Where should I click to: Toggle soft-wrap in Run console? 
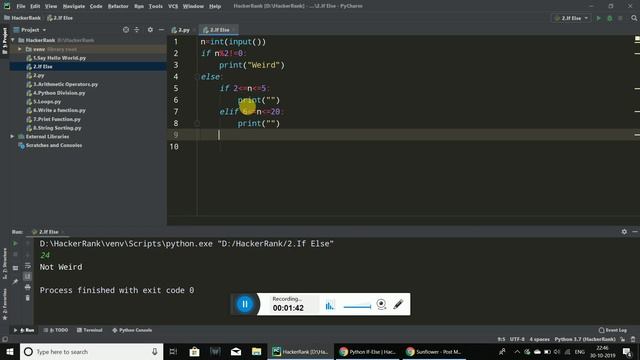coord(27,266)
